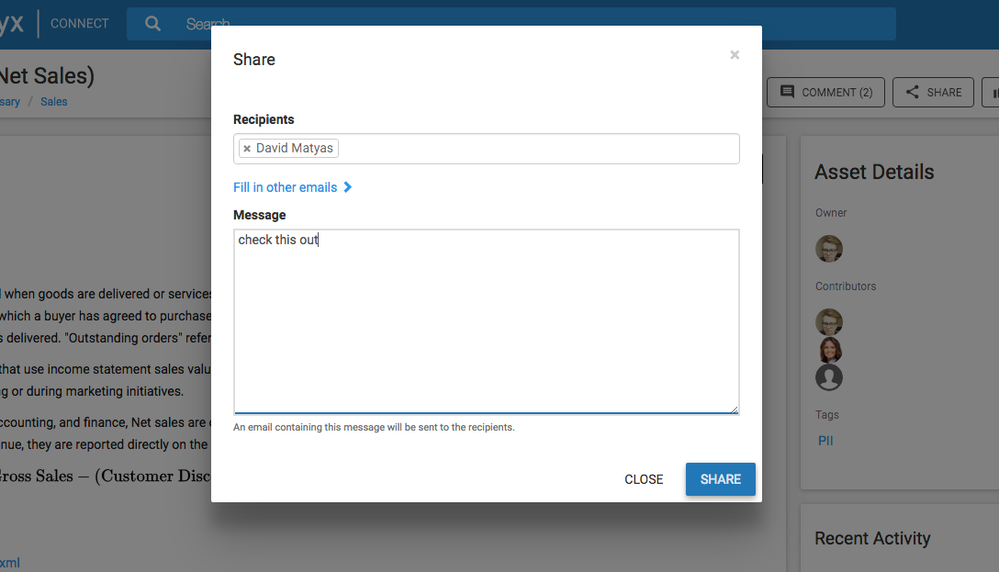Viewport: 999px width, 572px height.
Task: Remove David Matyas from recipients
Action: [x=247, y=148]
